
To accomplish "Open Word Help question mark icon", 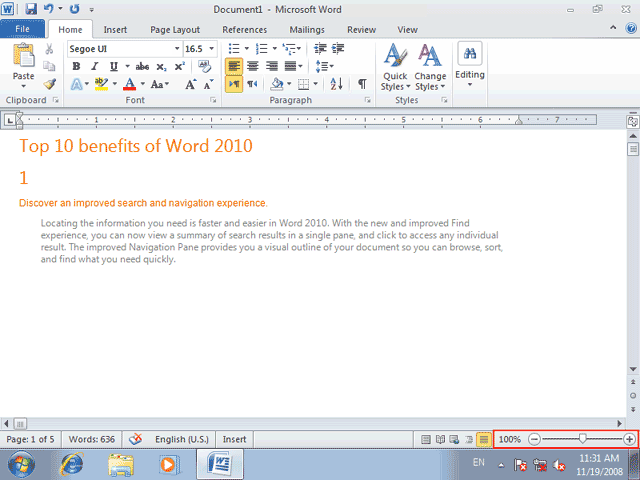I will (631, 28).
